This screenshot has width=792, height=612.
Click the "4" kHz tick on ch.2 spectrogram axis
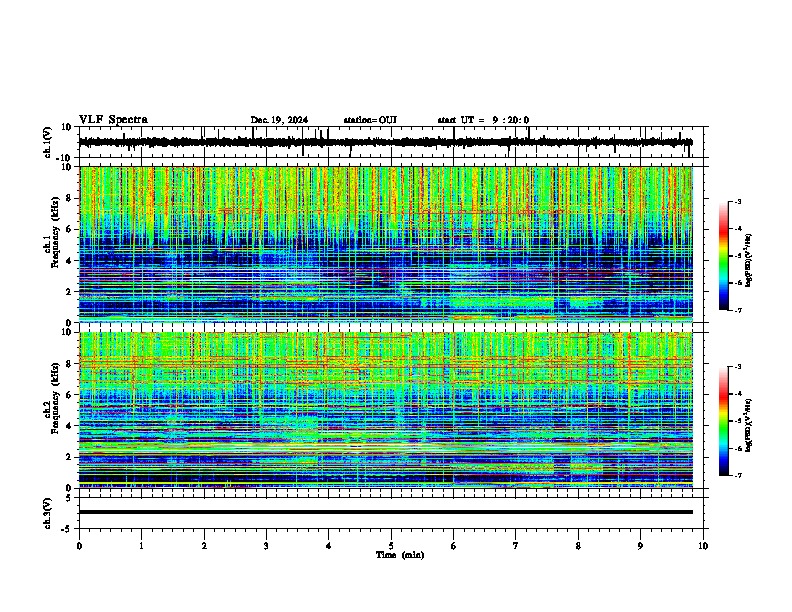coord(71,426)
